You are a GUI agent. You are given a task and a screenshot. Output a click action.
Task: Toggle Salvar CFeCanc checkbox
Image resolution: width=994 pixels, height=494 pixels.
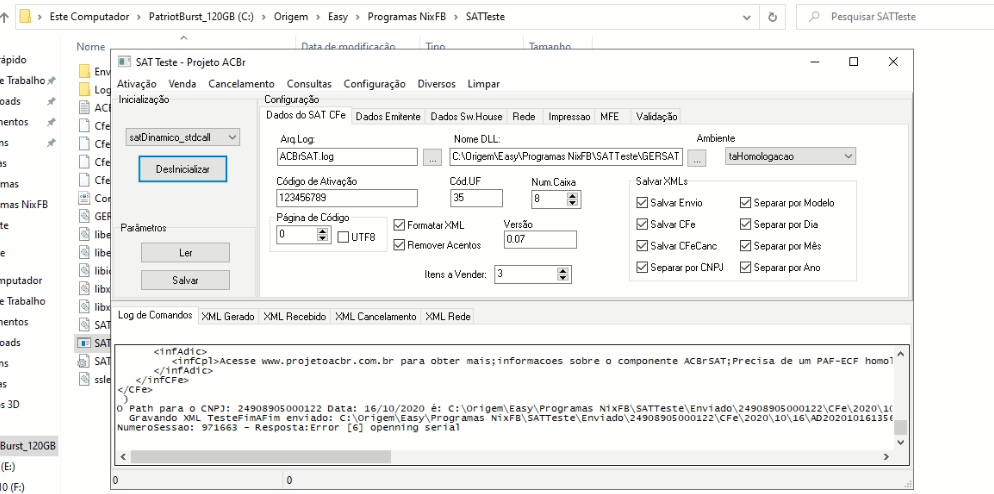coord(642,246)
